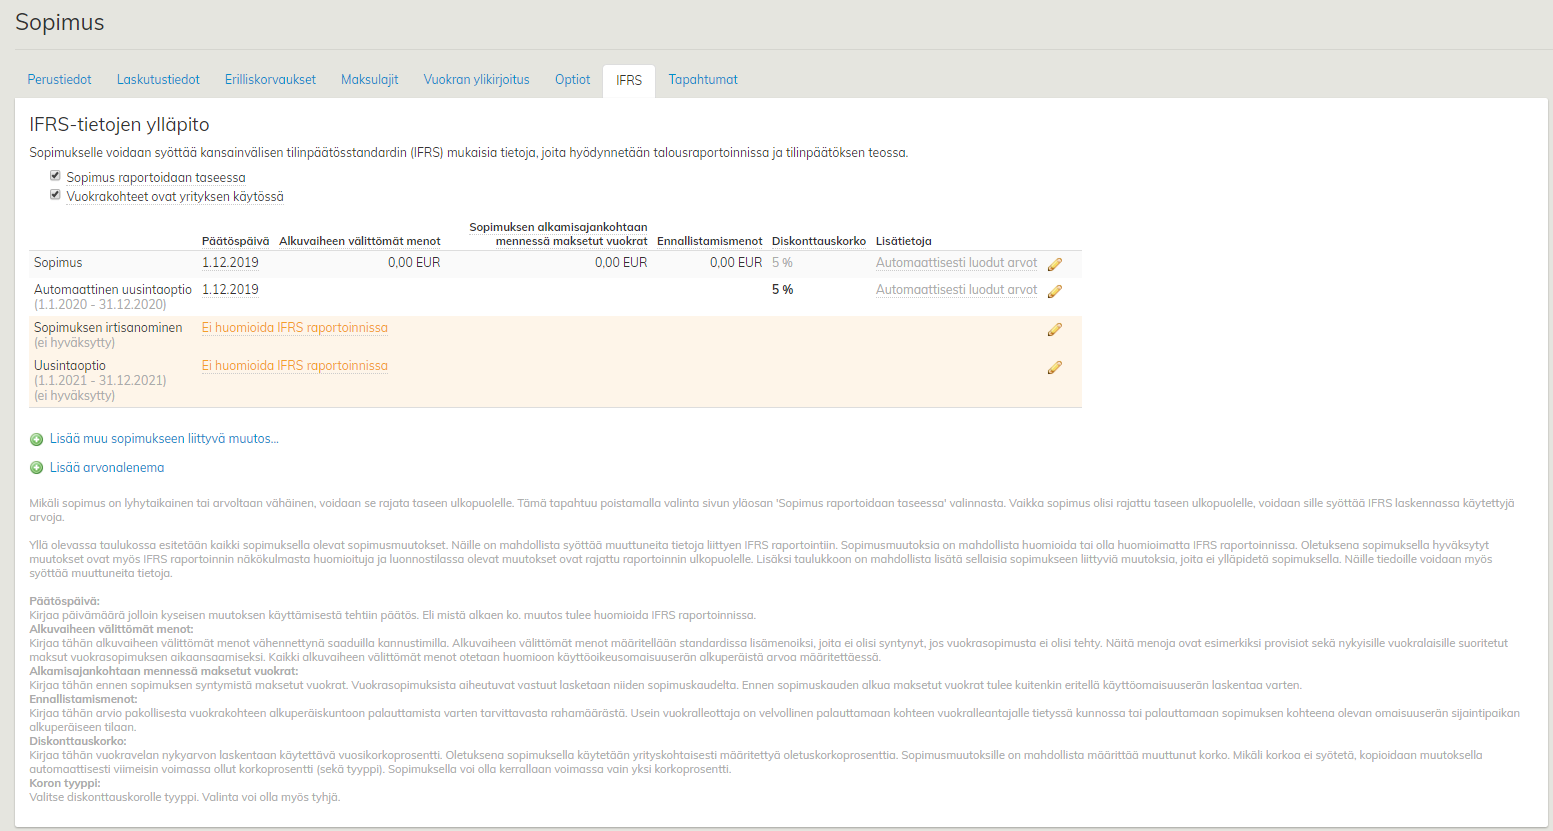Uncheck Vuokrakohteet ovat yrityksen käytössä

pos(55,195)
